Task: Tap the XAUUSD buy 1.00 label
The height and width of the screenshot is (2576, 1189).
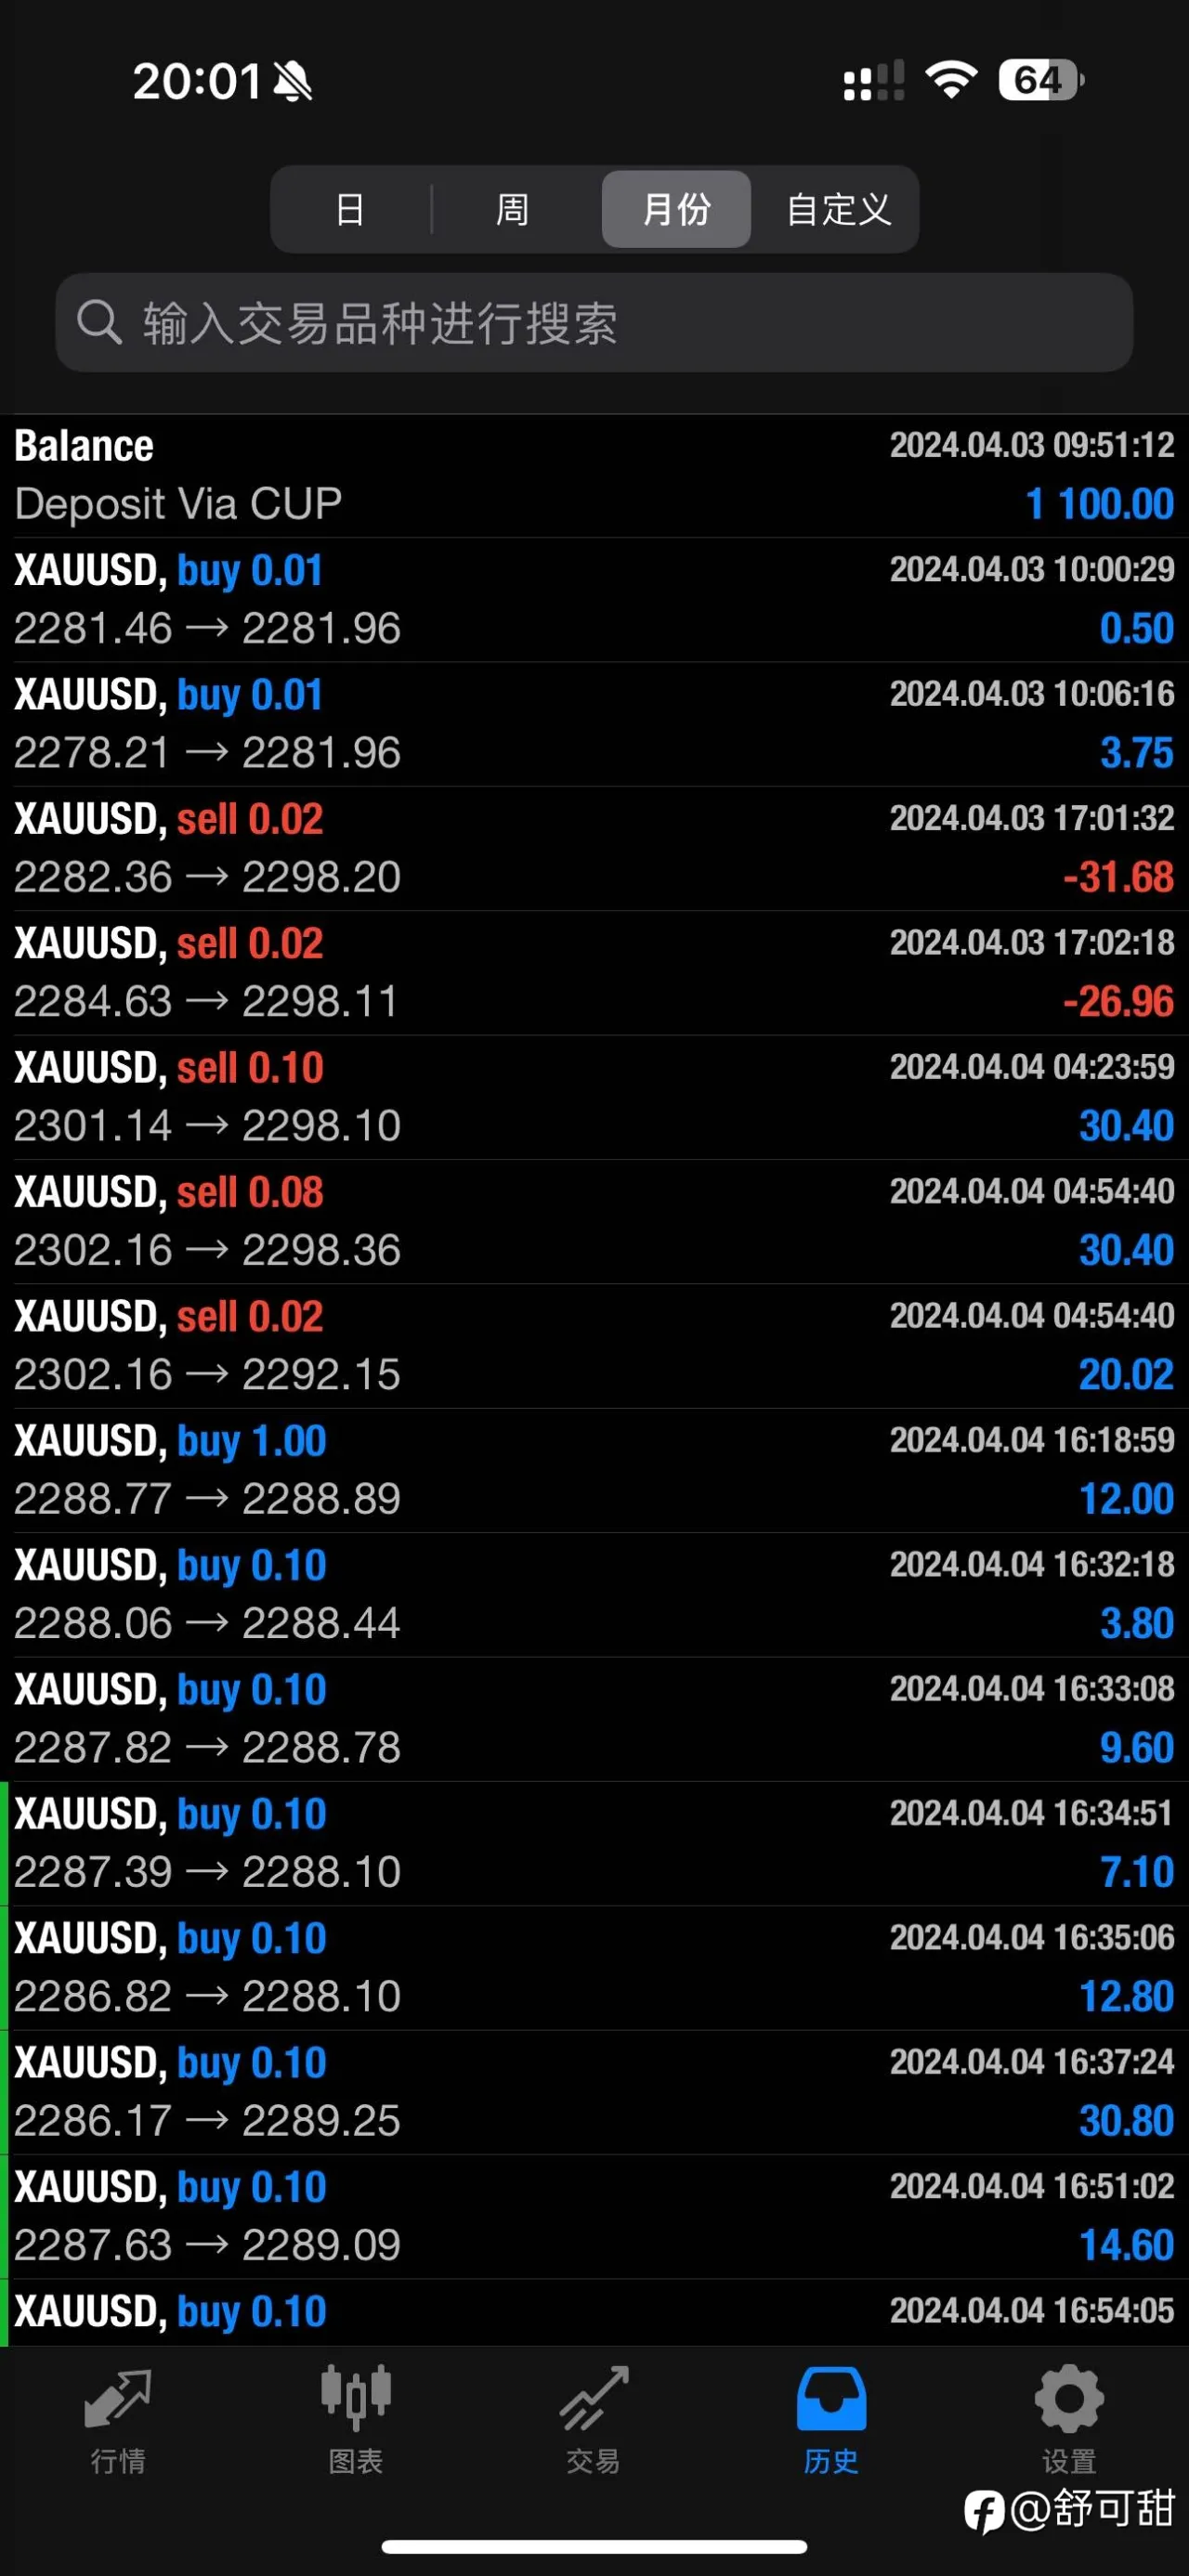Action: point(170,1441)
